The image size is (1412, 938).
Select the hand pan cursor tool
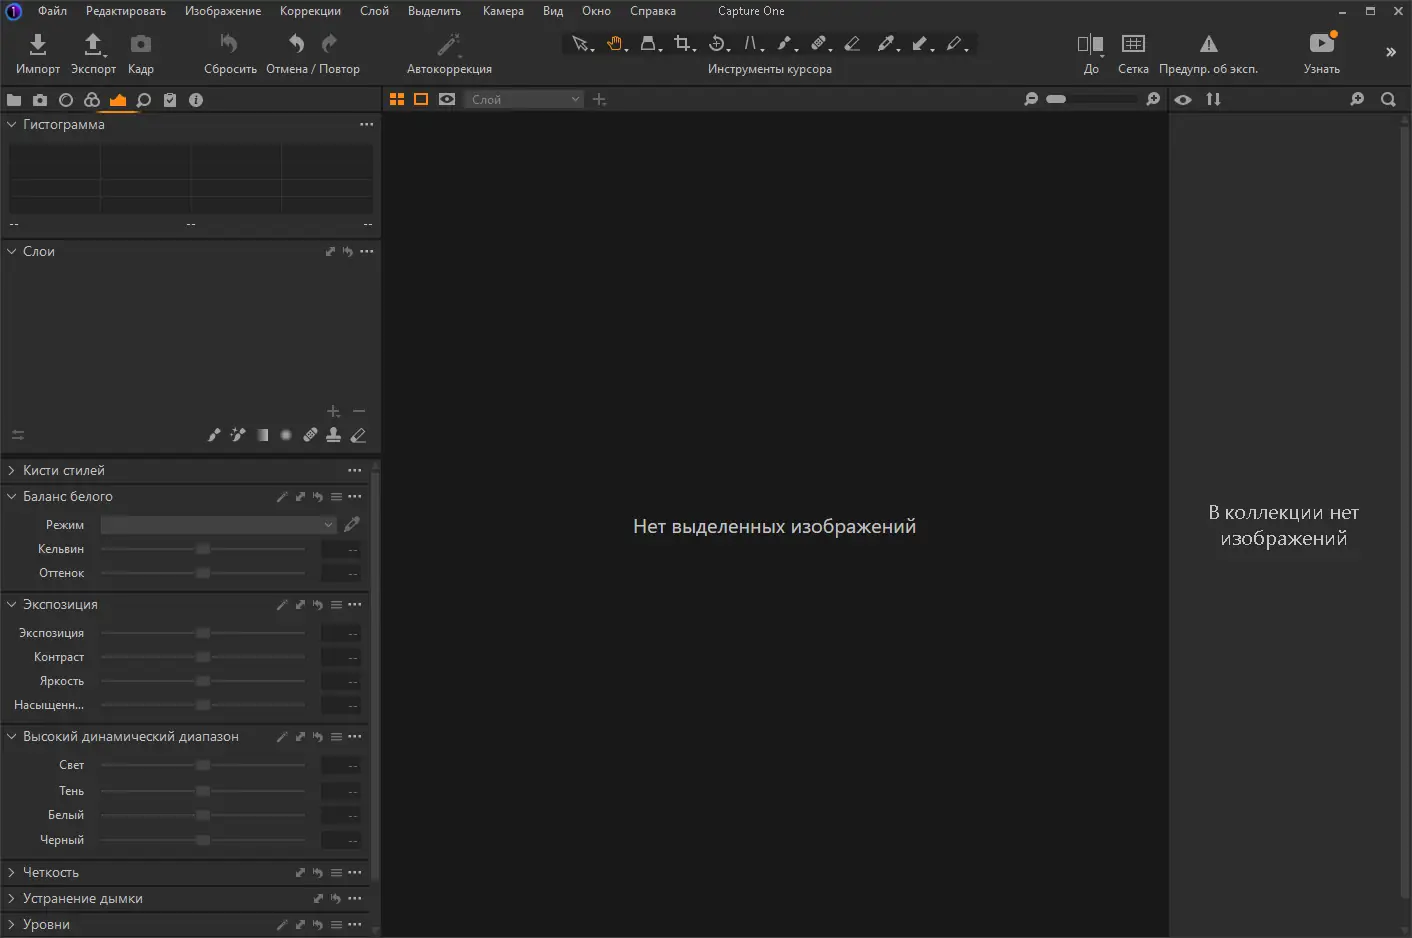click(x=616, y=44)
